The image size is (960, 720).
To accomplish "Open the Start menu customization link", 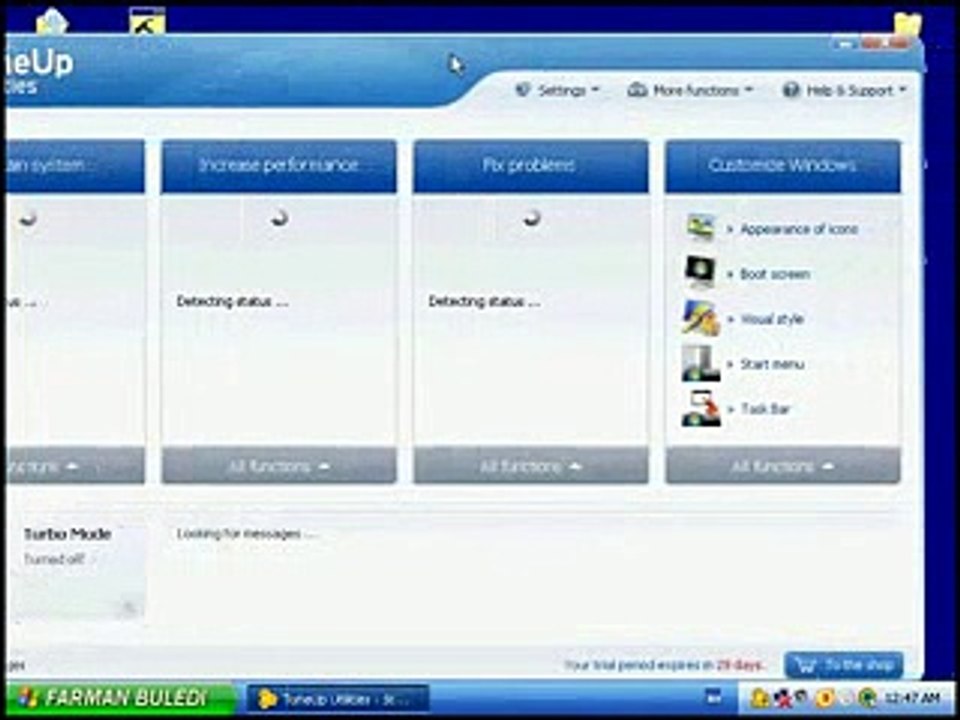I will click(x=771, y=364).
